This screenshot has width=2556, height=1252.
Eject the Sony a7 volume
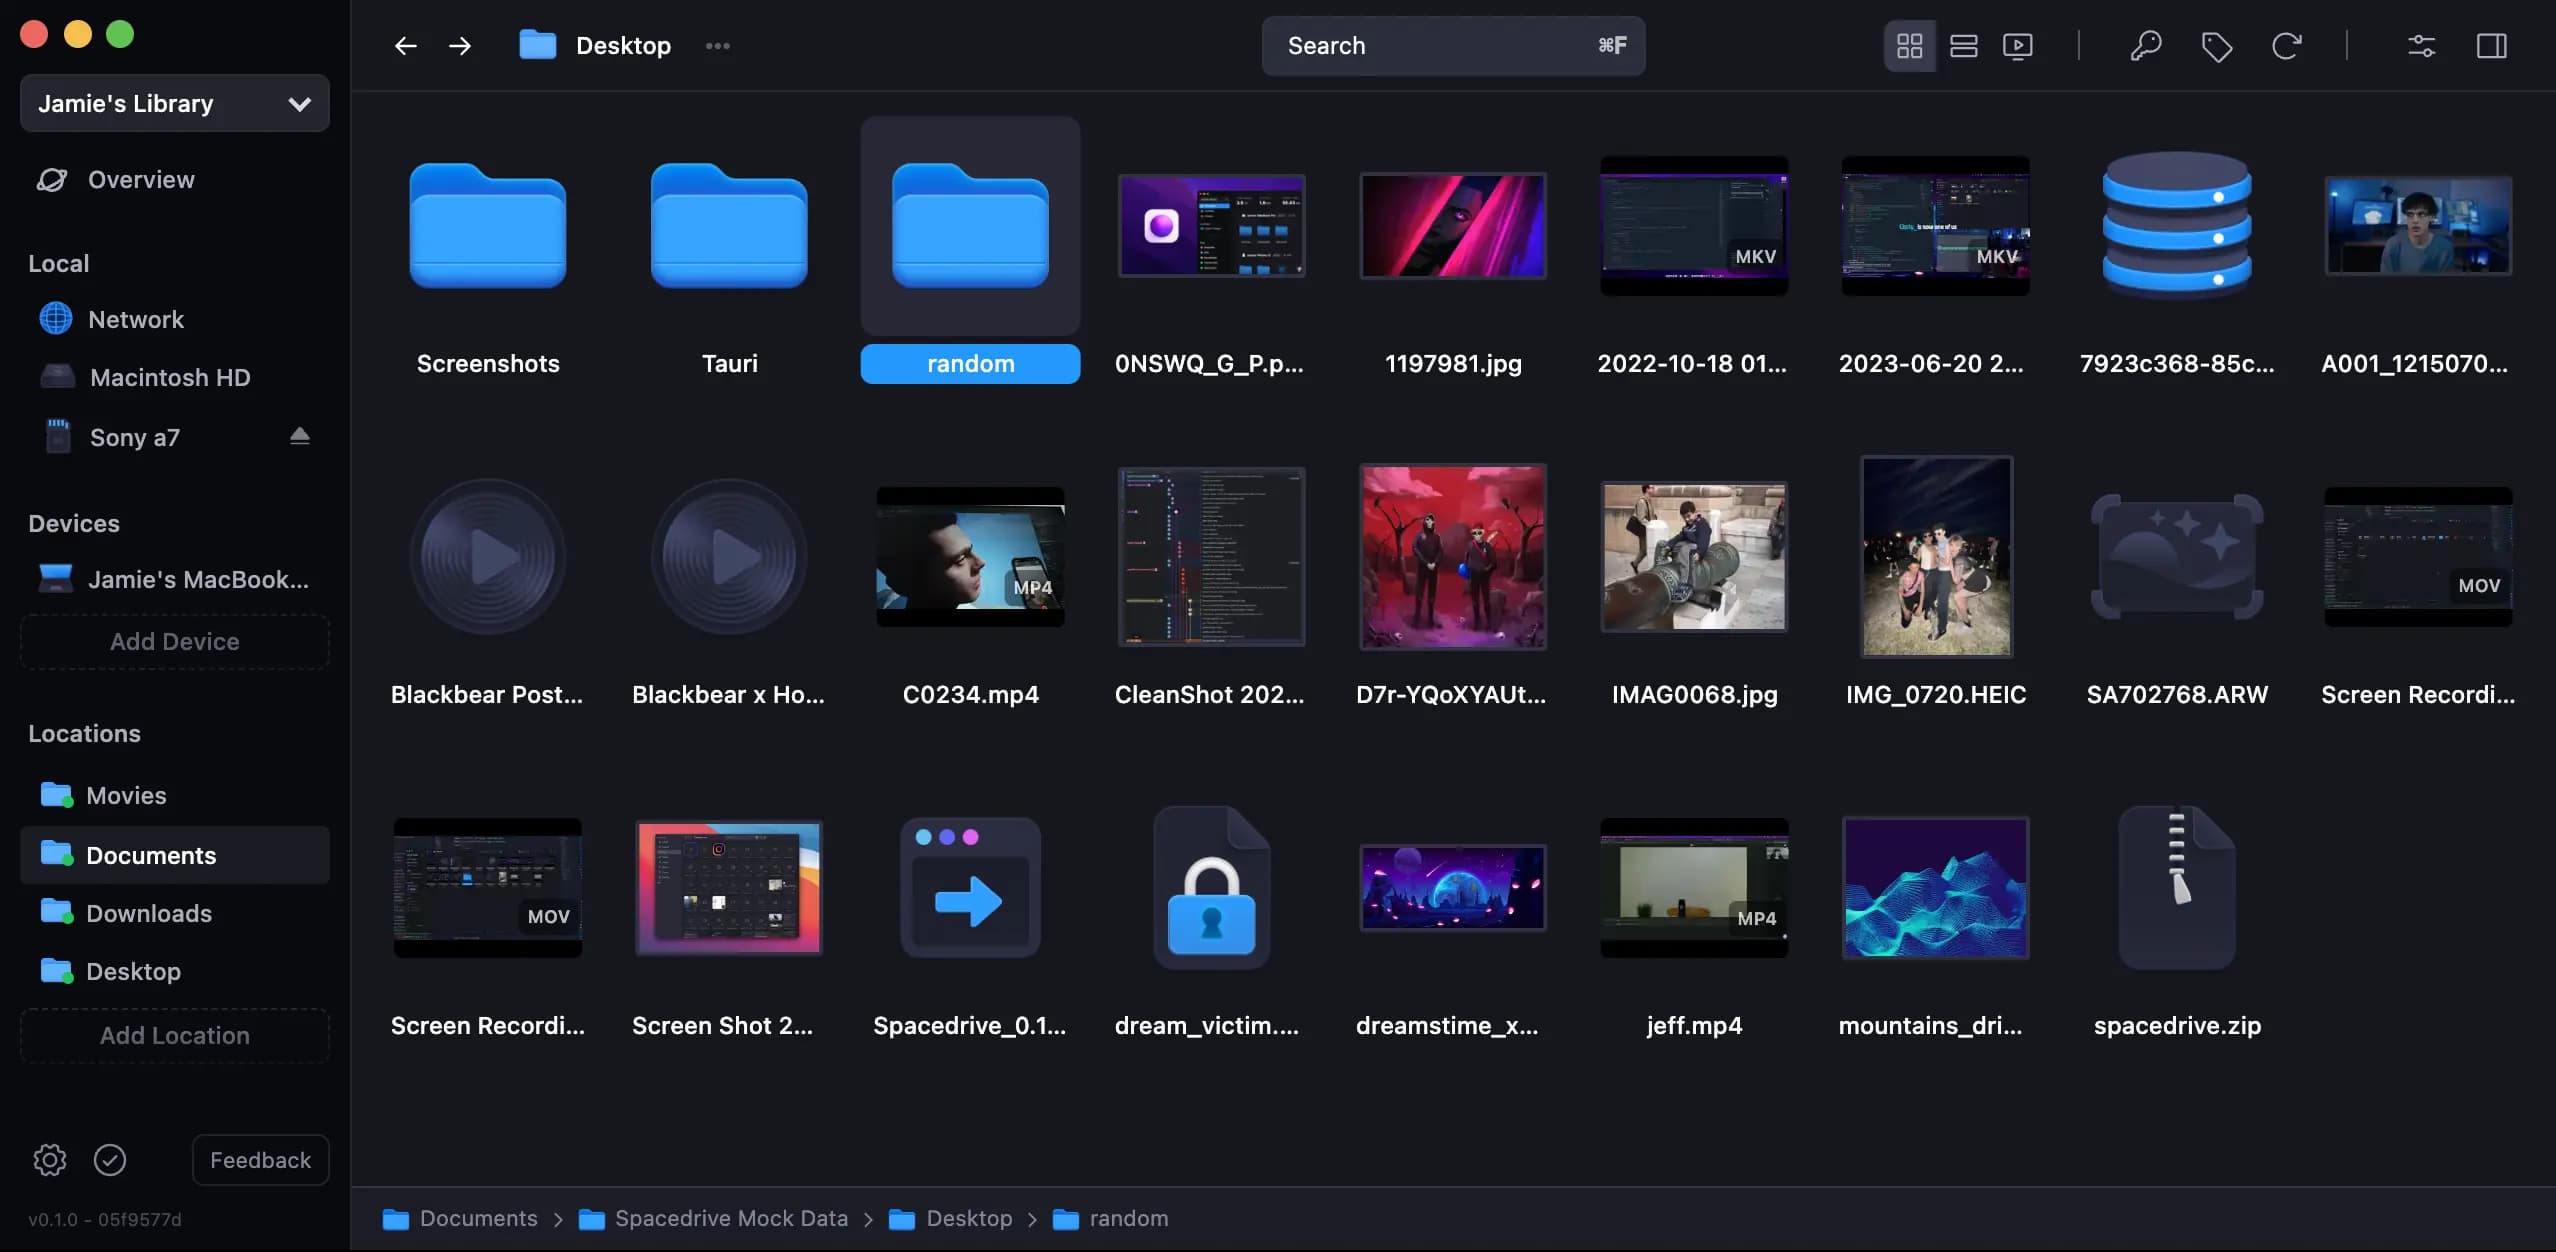coord(300,436)
